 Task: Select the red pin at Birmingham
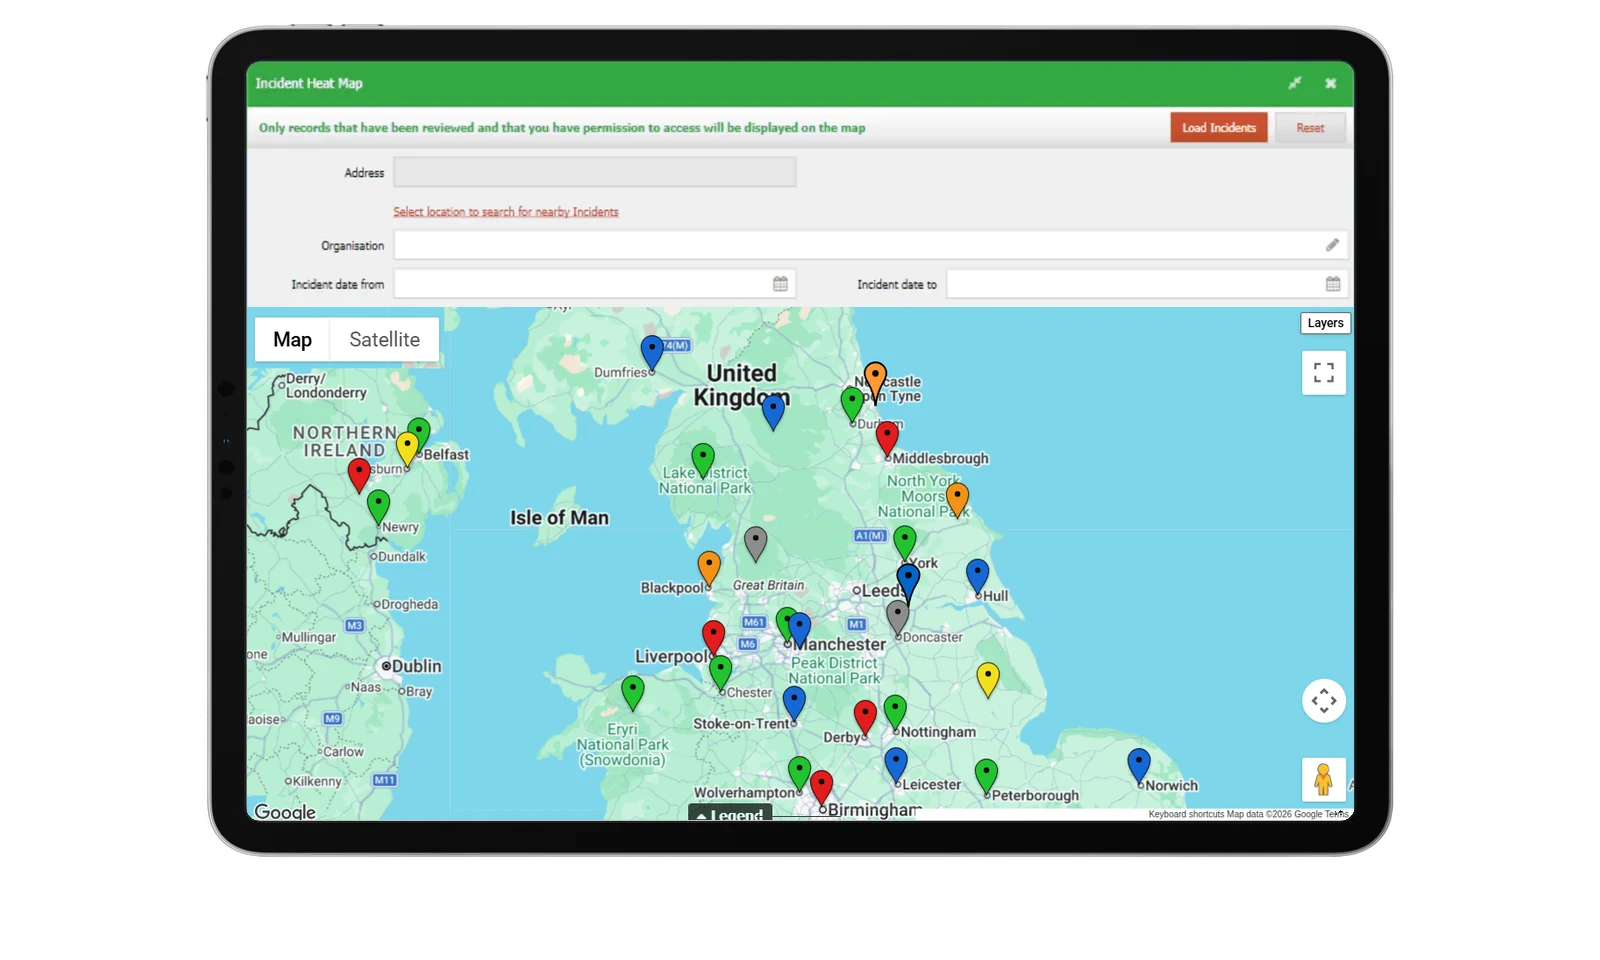click(x=821, y=789)
